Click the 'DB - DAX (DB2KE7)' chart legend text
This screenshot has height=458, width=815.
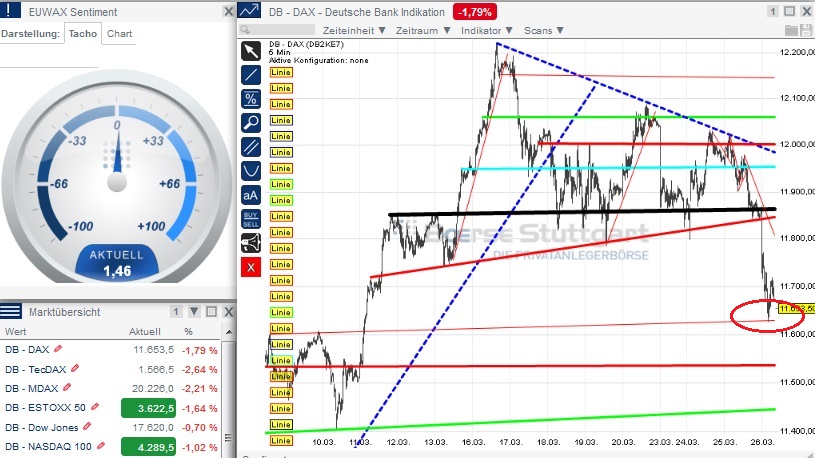(306, 44)
